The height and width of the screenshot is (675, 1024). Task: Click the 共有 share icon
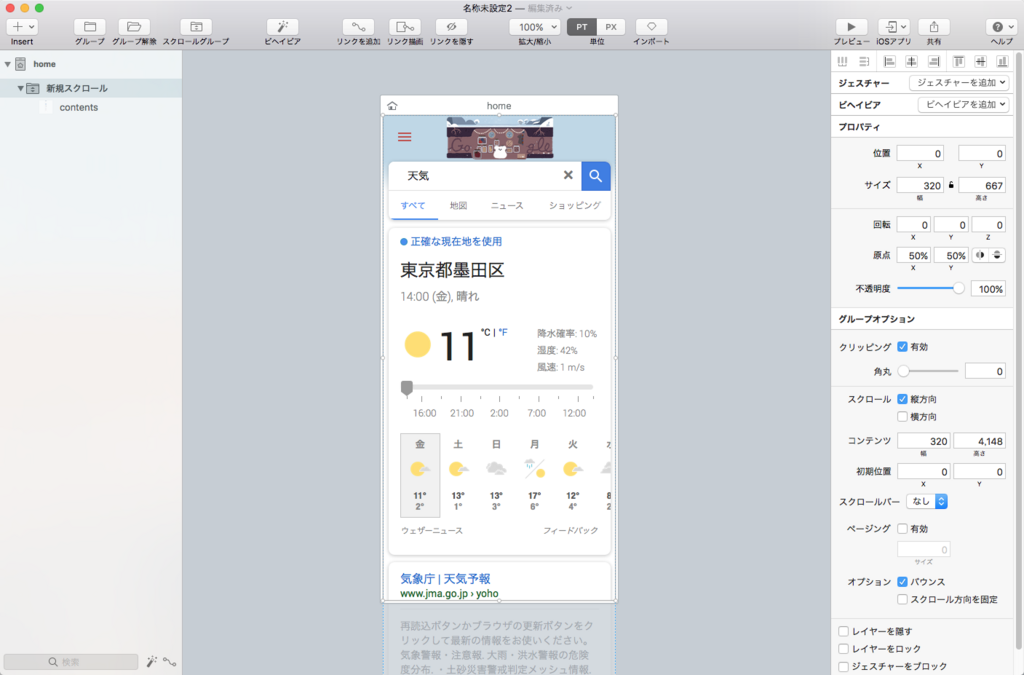(x=934, y=27)
